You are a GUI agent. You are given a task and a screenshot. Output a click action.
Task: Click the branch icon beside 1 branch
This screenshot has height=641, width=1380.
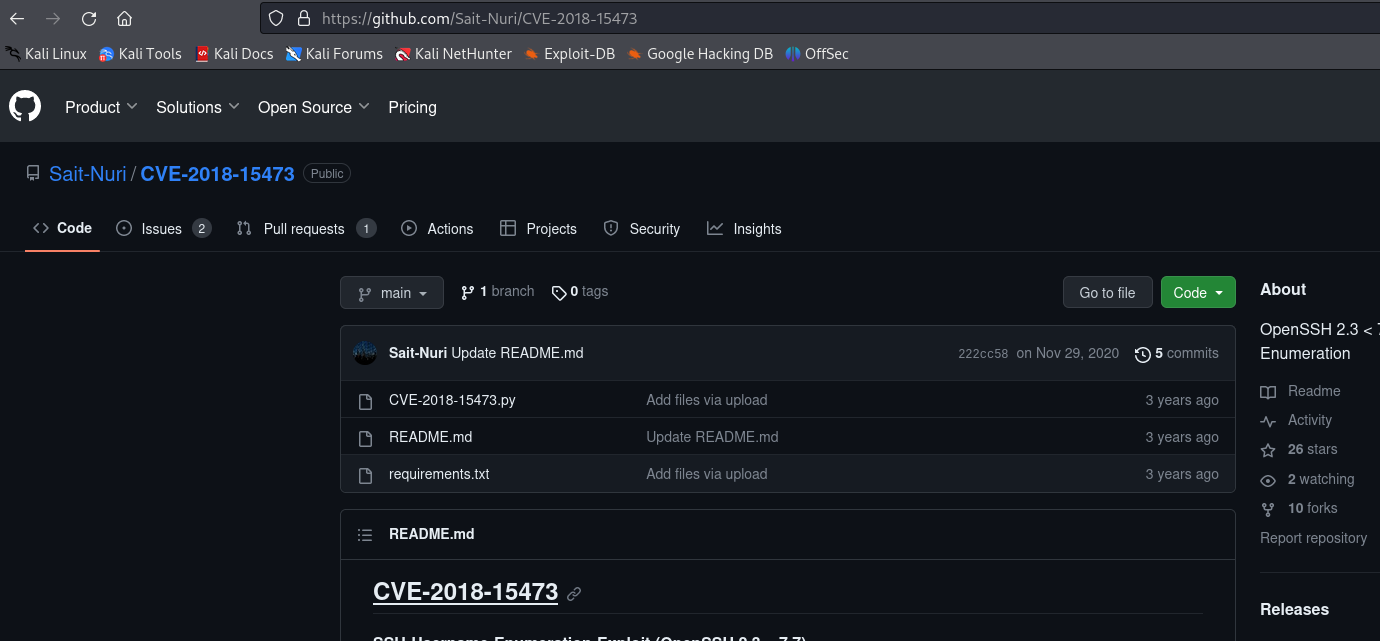(x=467, y=292)
